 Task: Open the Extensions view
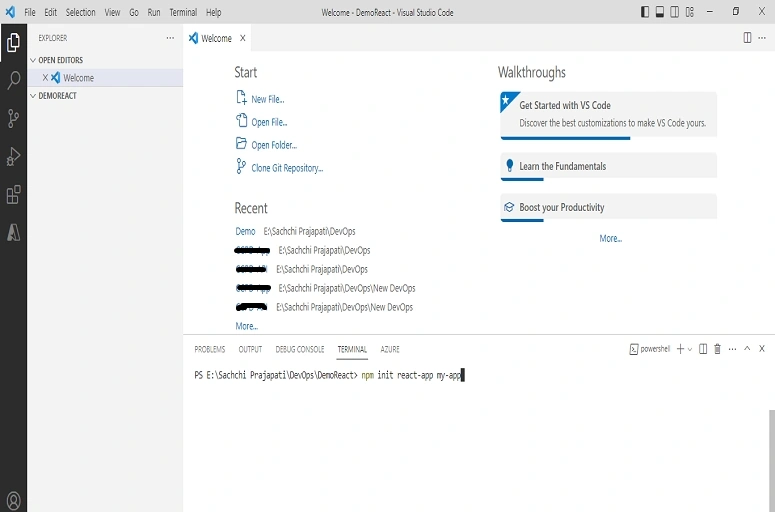13,195
